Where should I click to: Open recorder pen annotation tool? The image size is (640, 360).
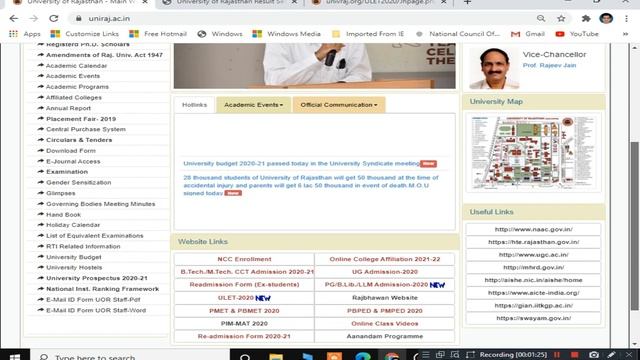611,355
